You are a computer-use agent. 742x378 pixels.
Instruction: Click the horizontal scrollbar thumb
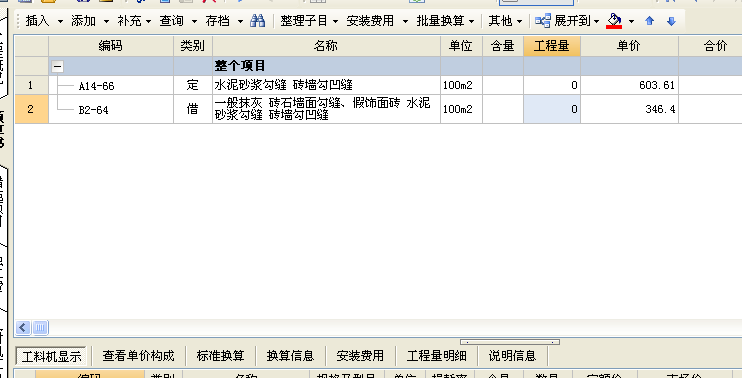(41, 327)
